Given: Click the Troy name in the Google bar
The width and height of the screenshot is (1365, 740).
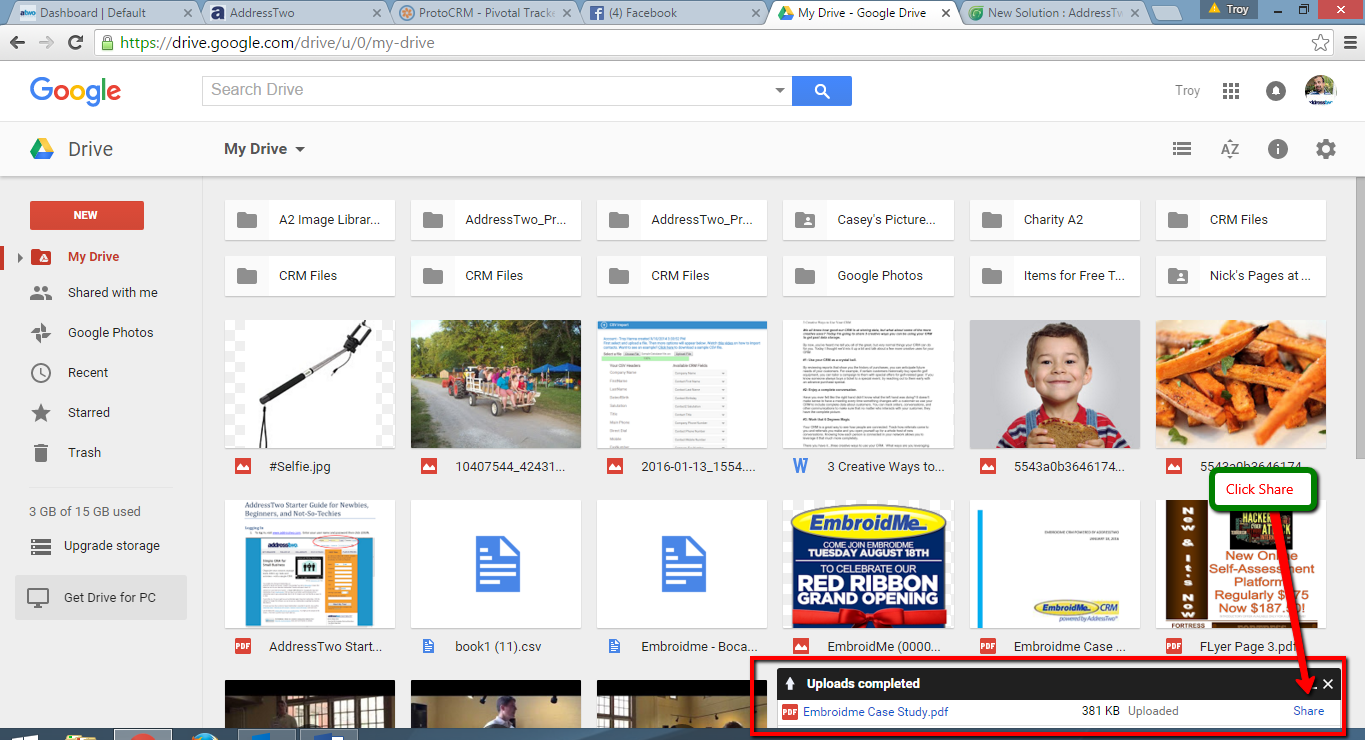Looking at the screenshot, I should pos(1187,90).
